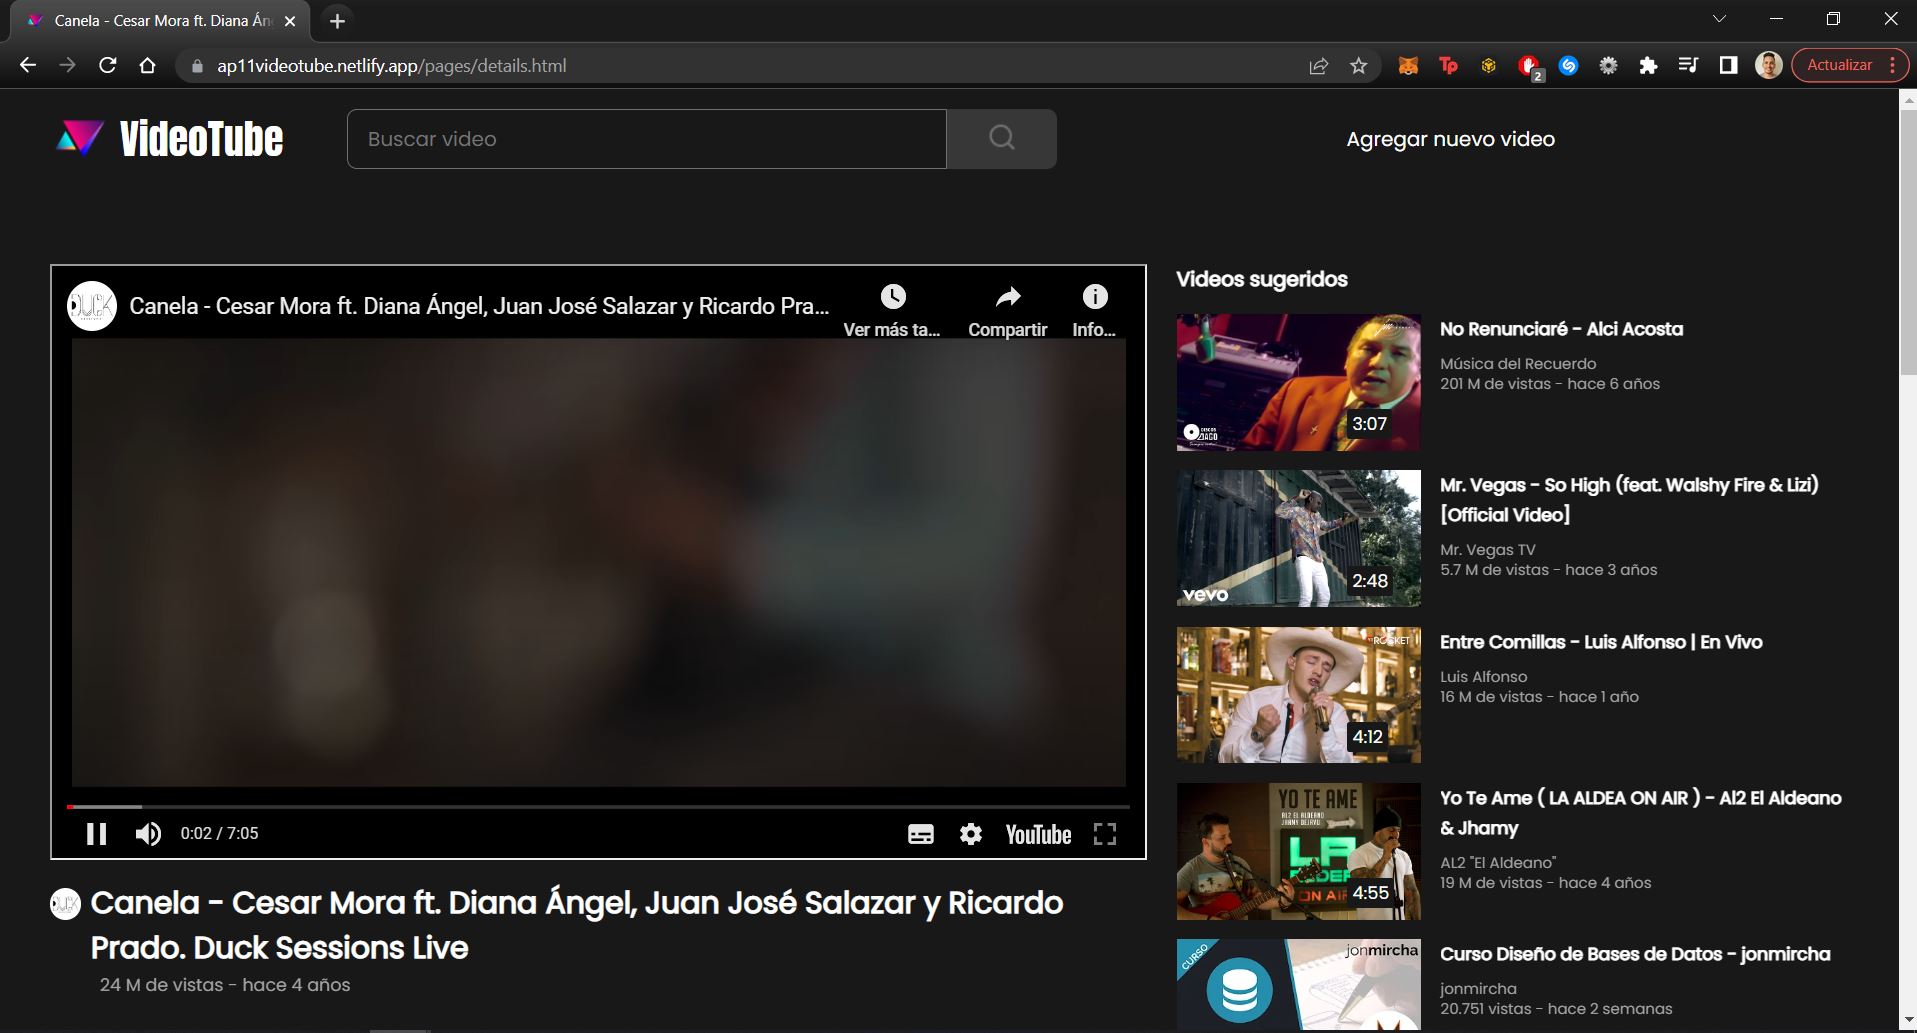Image resolution: width=1917 pixels, height=1033 pixels.
Task: Open the Extensions puzzle menu
Action: click(1648, 66)
